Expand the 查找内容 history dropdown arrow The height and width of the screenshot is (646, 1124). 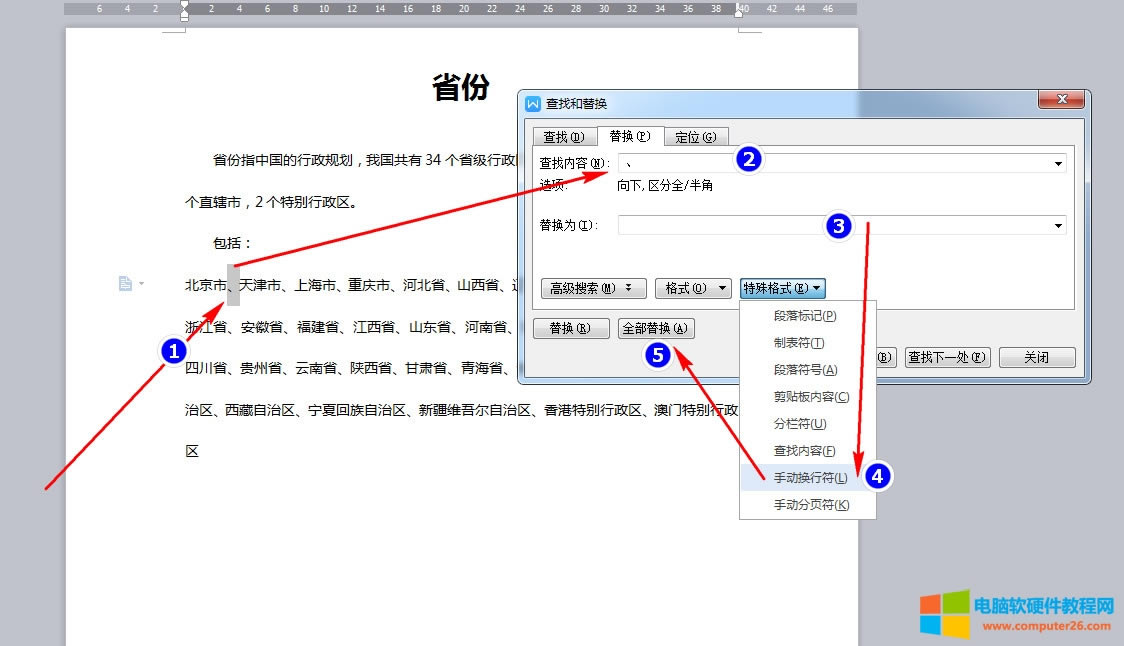tap(1058, 164)
